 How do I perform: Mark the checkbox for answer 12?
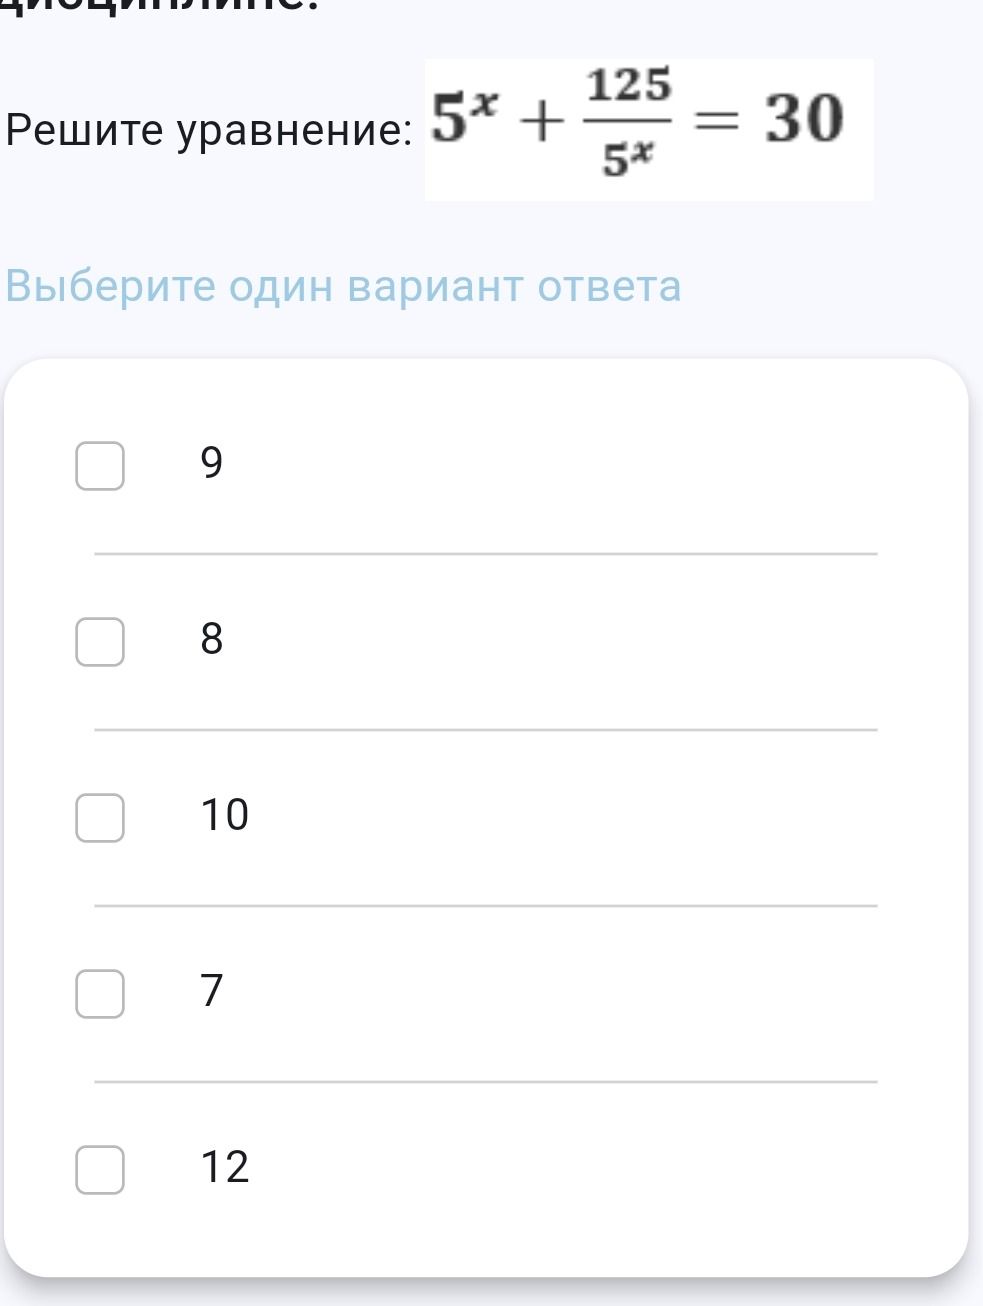point(100,1169)
